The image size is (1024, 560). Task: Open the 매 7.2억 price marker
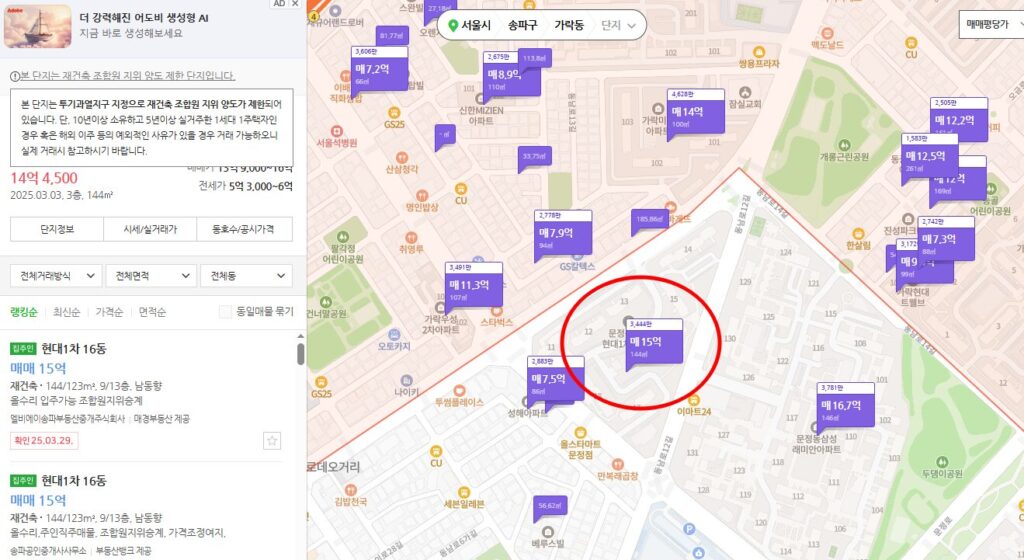coord(379,69)
